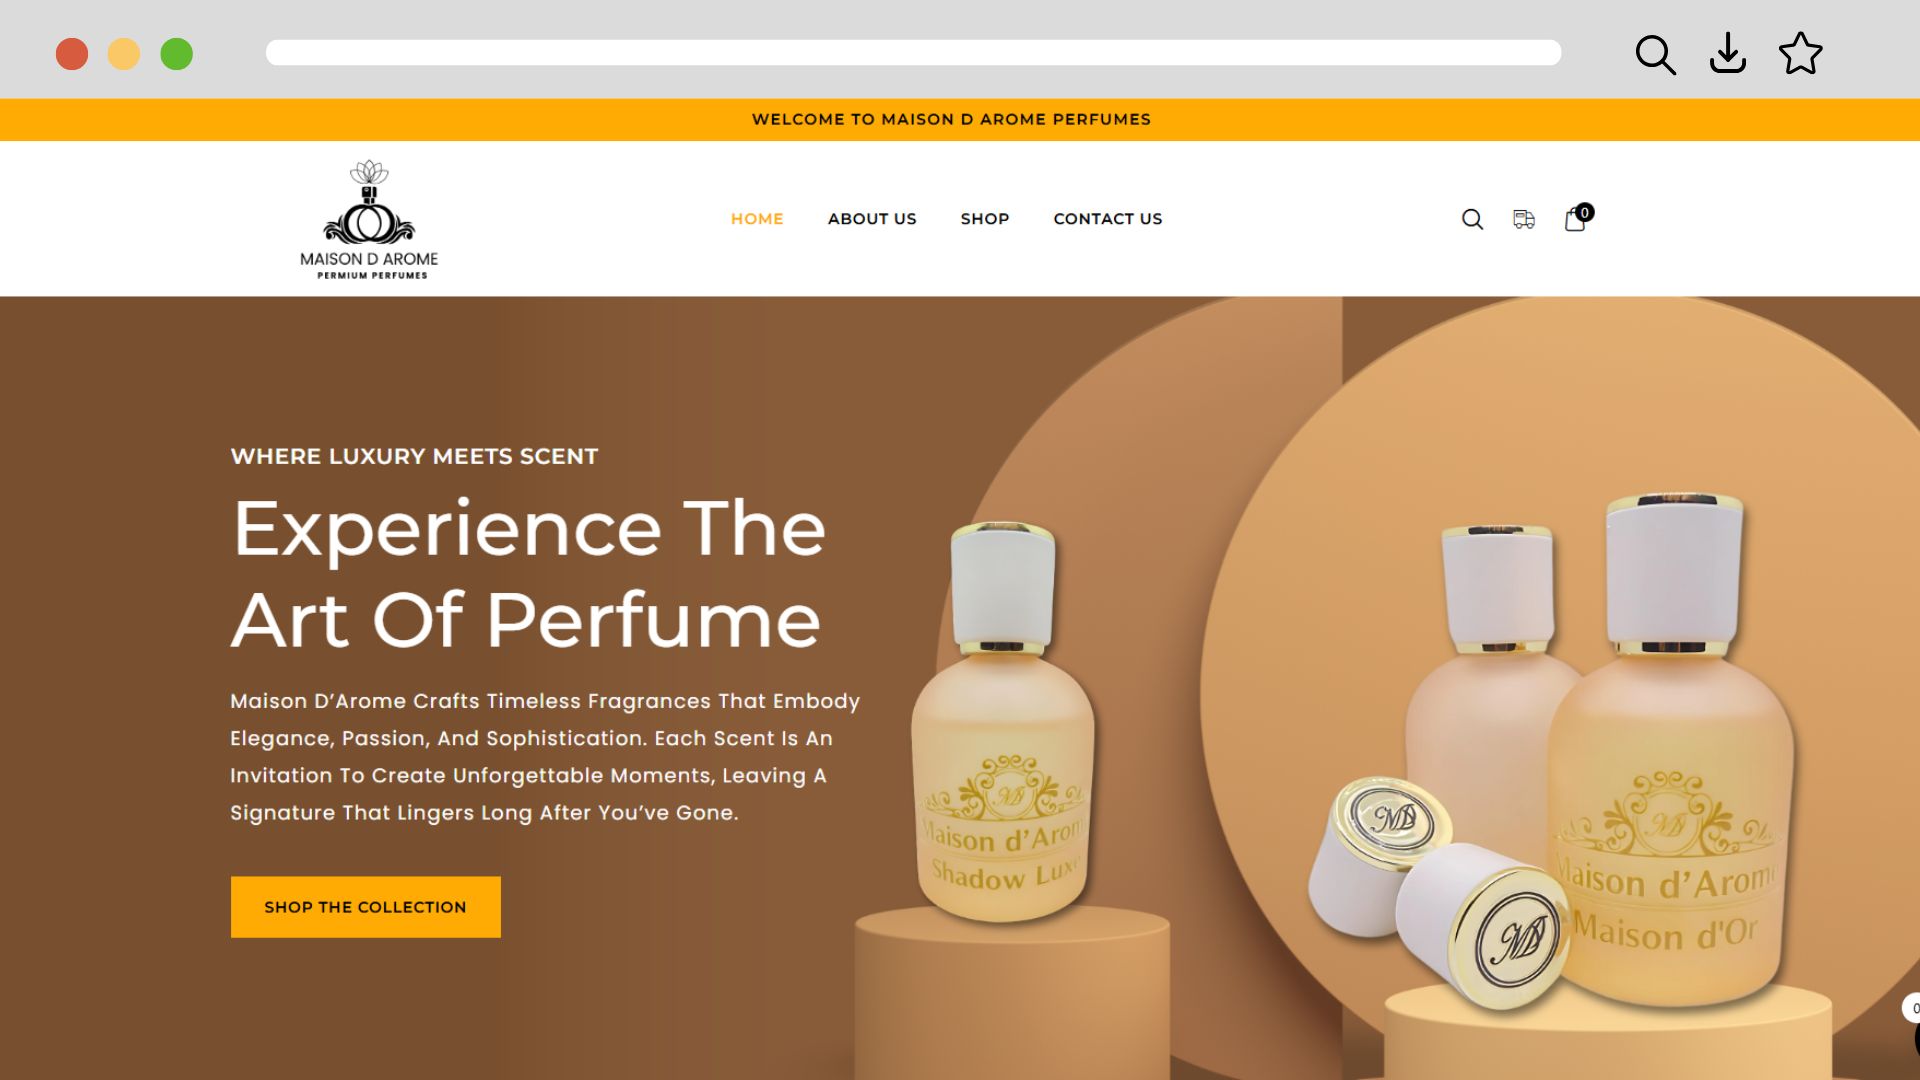Open the HOME menu item

[757, 219]
